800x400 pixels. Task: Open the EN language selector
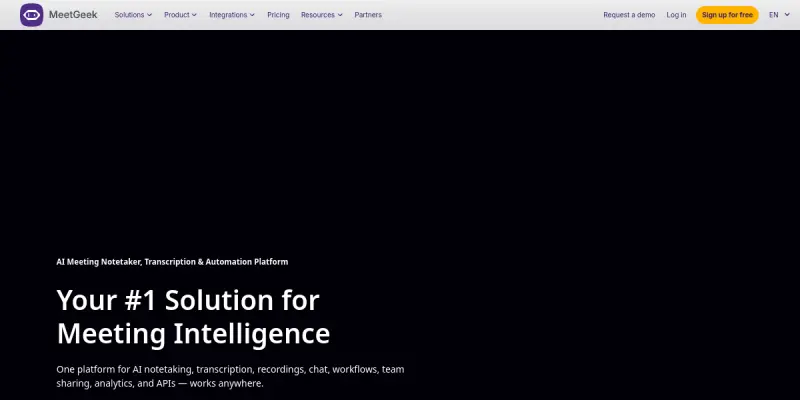(x=780, y=15)
